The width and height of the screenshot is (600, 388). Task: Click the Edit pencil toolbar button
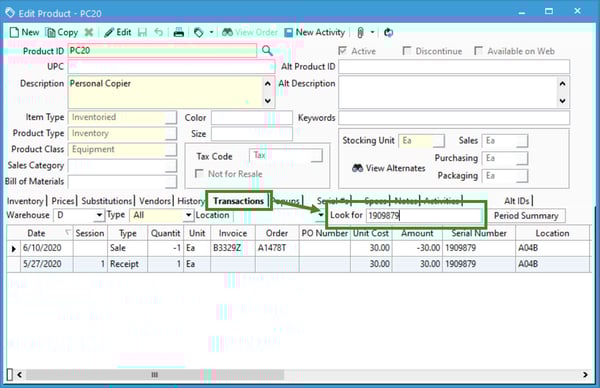tap(117, 33)
